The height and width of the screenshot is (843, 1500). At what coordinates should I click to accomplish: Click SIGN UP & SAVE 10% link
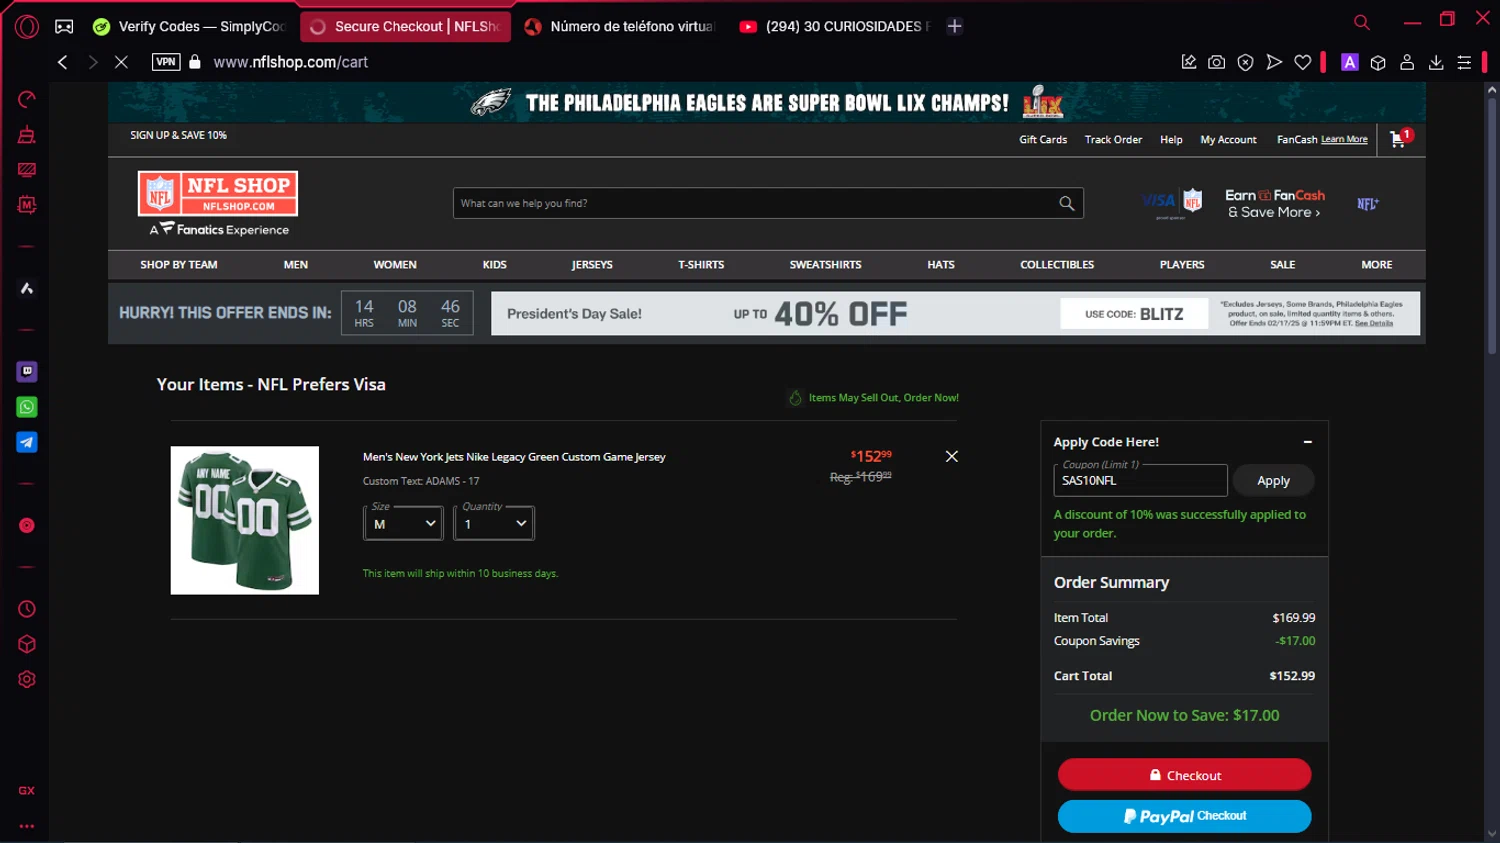tap(178, 135)
